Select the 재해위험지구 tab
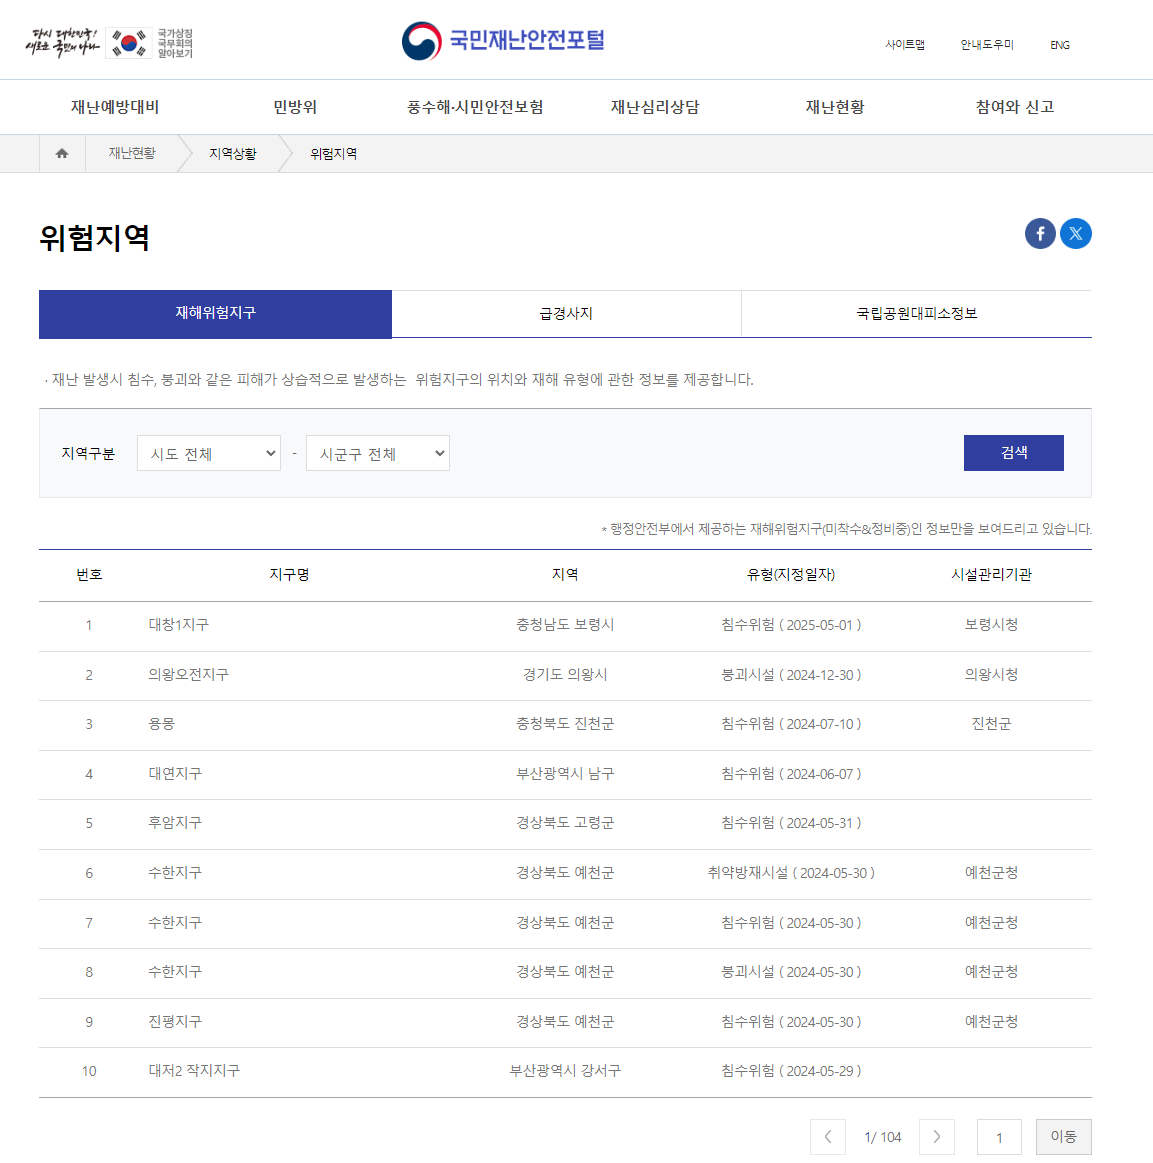The width and height of the screenshot is (1153, 1163). coord(215,314)
